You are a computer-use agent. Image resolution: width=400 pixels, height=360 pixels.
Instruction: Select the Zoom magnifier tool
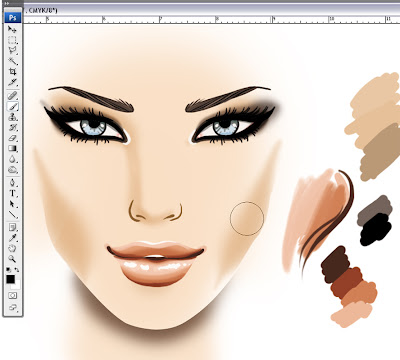point(12,259)
